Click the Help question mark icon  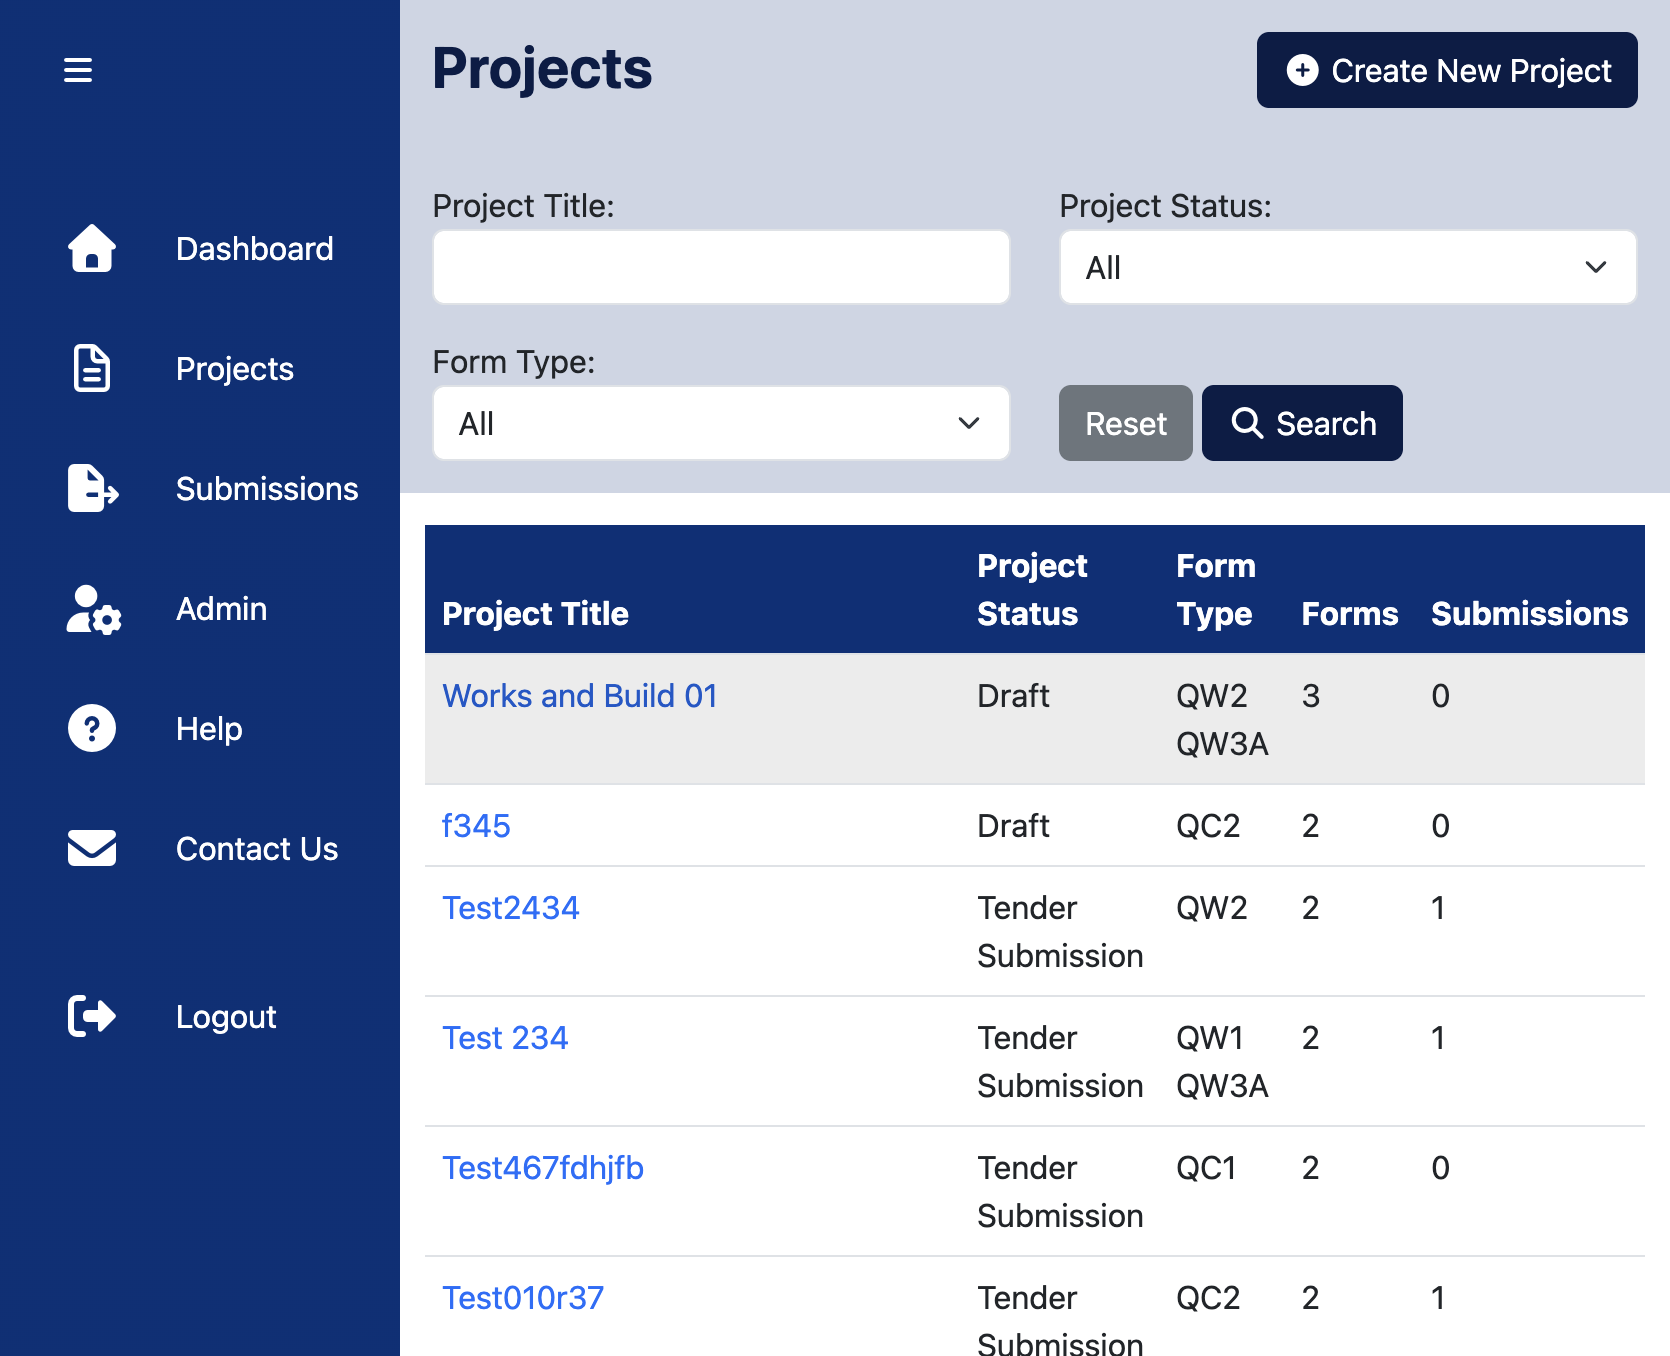coord(92,728)
